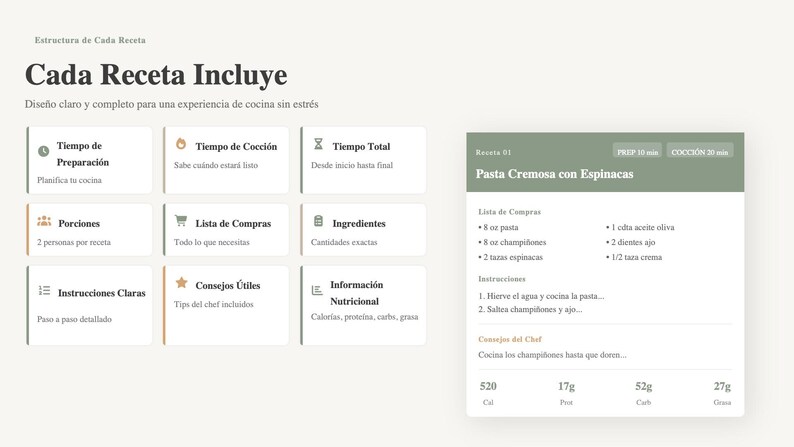794x447 pixels.
Task: Click the '52g' carb value
Action: [644, 386]
